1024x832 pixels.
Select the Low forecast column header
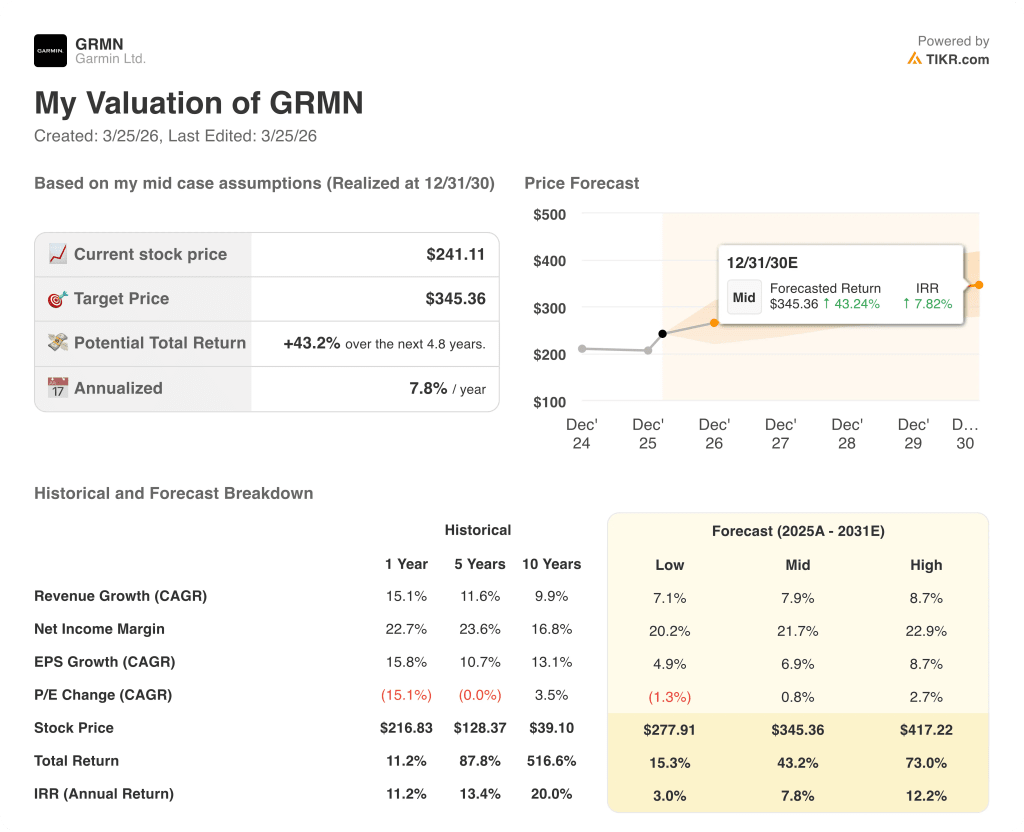(669, 565)
